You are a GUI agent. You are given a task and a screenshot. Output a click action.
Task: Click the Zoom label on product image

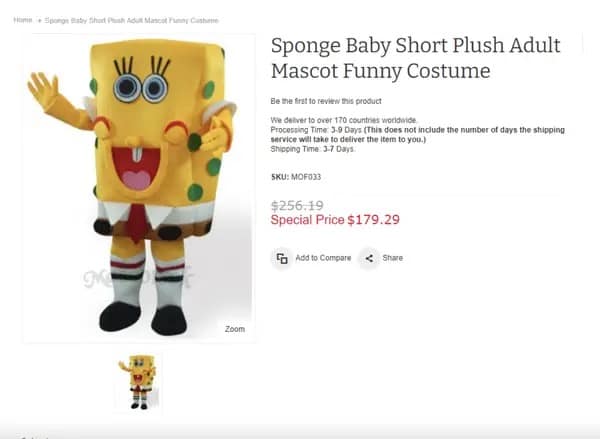[235, 328]
